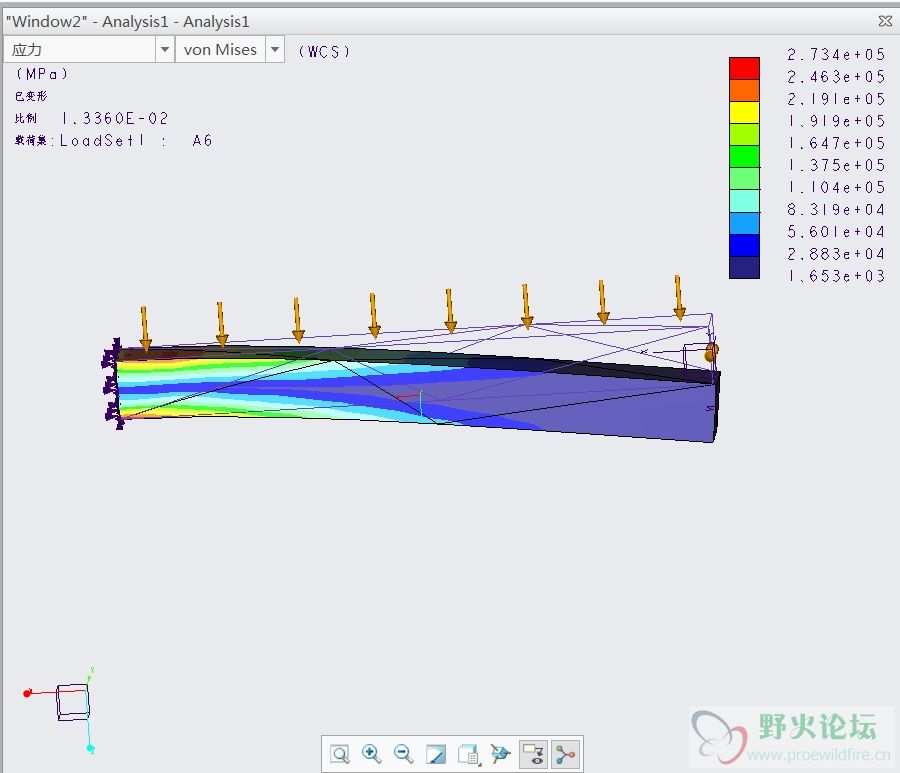Select the 应力 quantity field
This screenshot has width=900, height=773.
click(x=80, y=49)
